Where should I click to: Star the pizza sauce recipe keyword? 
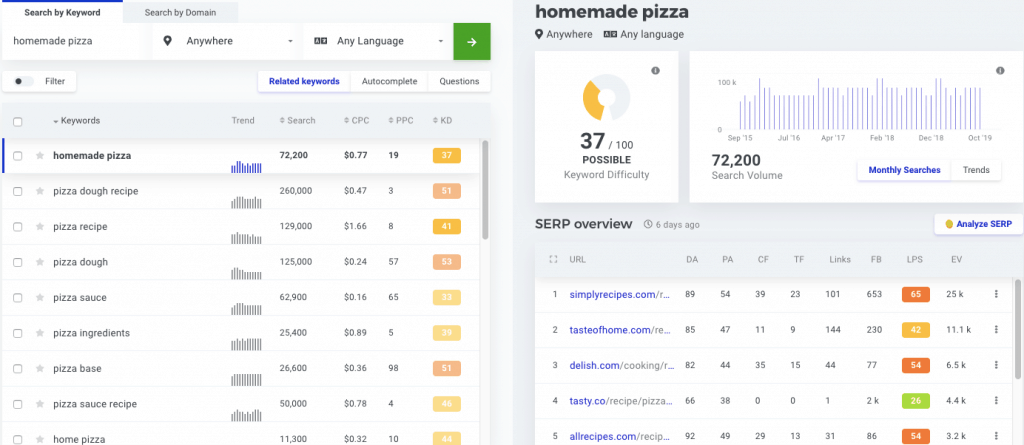coord(40,404)
